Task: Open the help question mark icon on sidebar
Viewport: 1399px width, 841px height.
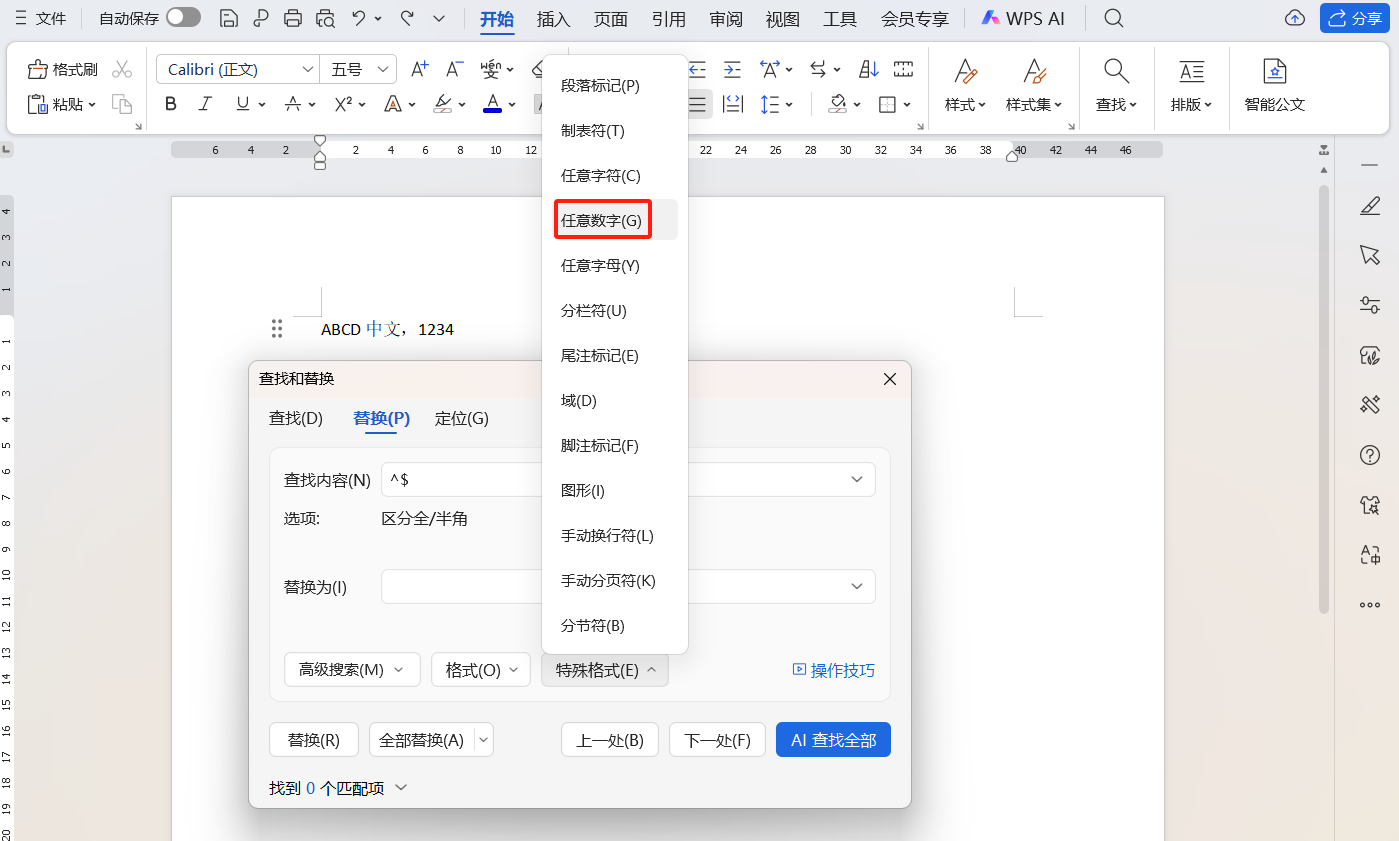Action: click(x=1370, y=455)
